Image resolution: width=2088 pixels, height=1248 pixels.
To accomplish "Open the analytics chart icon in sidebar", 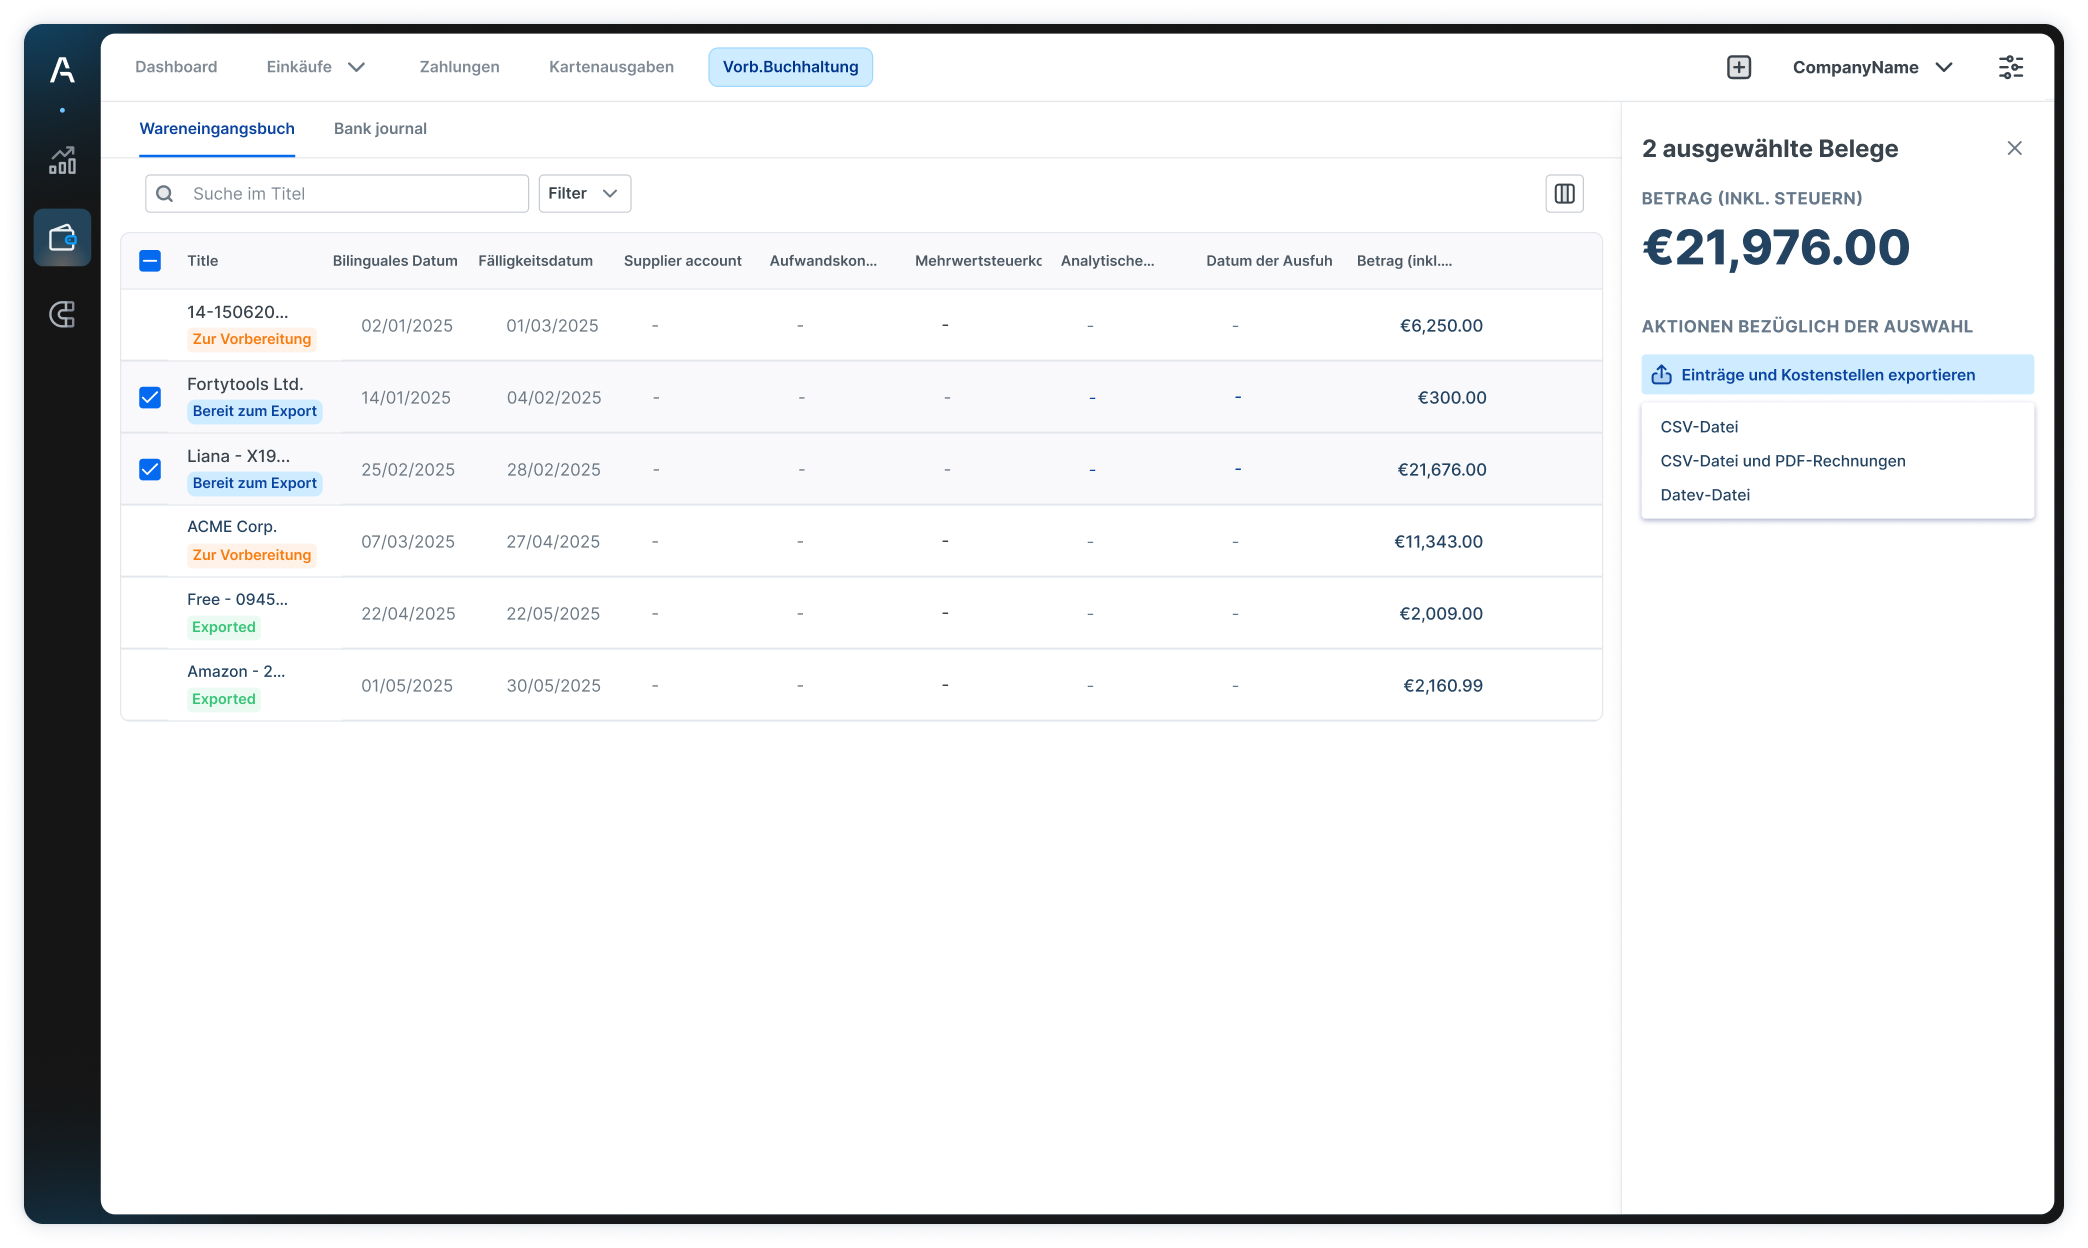I will coord(62,160).
